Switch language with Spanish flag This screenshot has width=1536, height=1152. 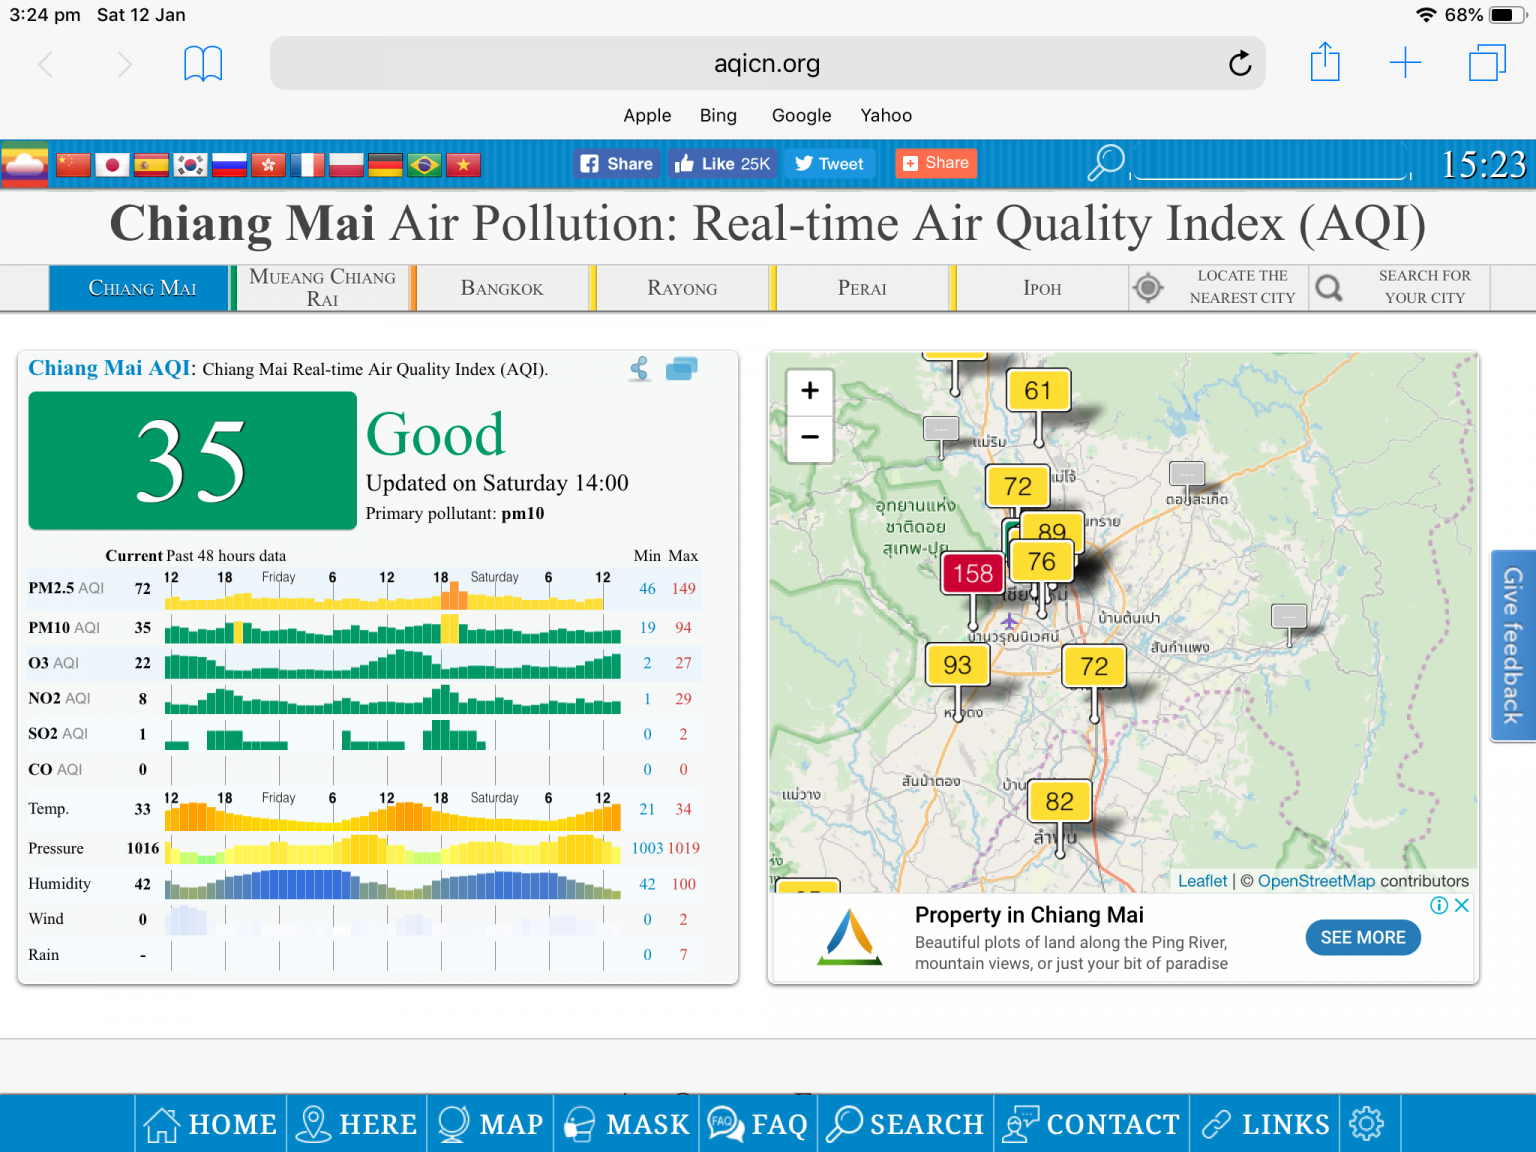(x=151, y=165)
